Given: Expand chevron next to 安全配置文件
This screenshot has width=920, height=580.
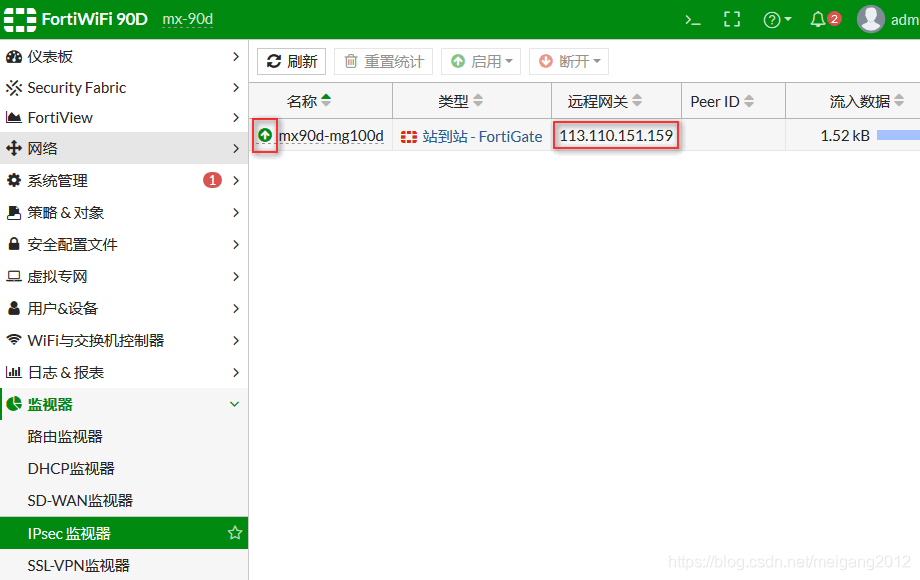Looking at the screenshot, I should coord(235,244).
